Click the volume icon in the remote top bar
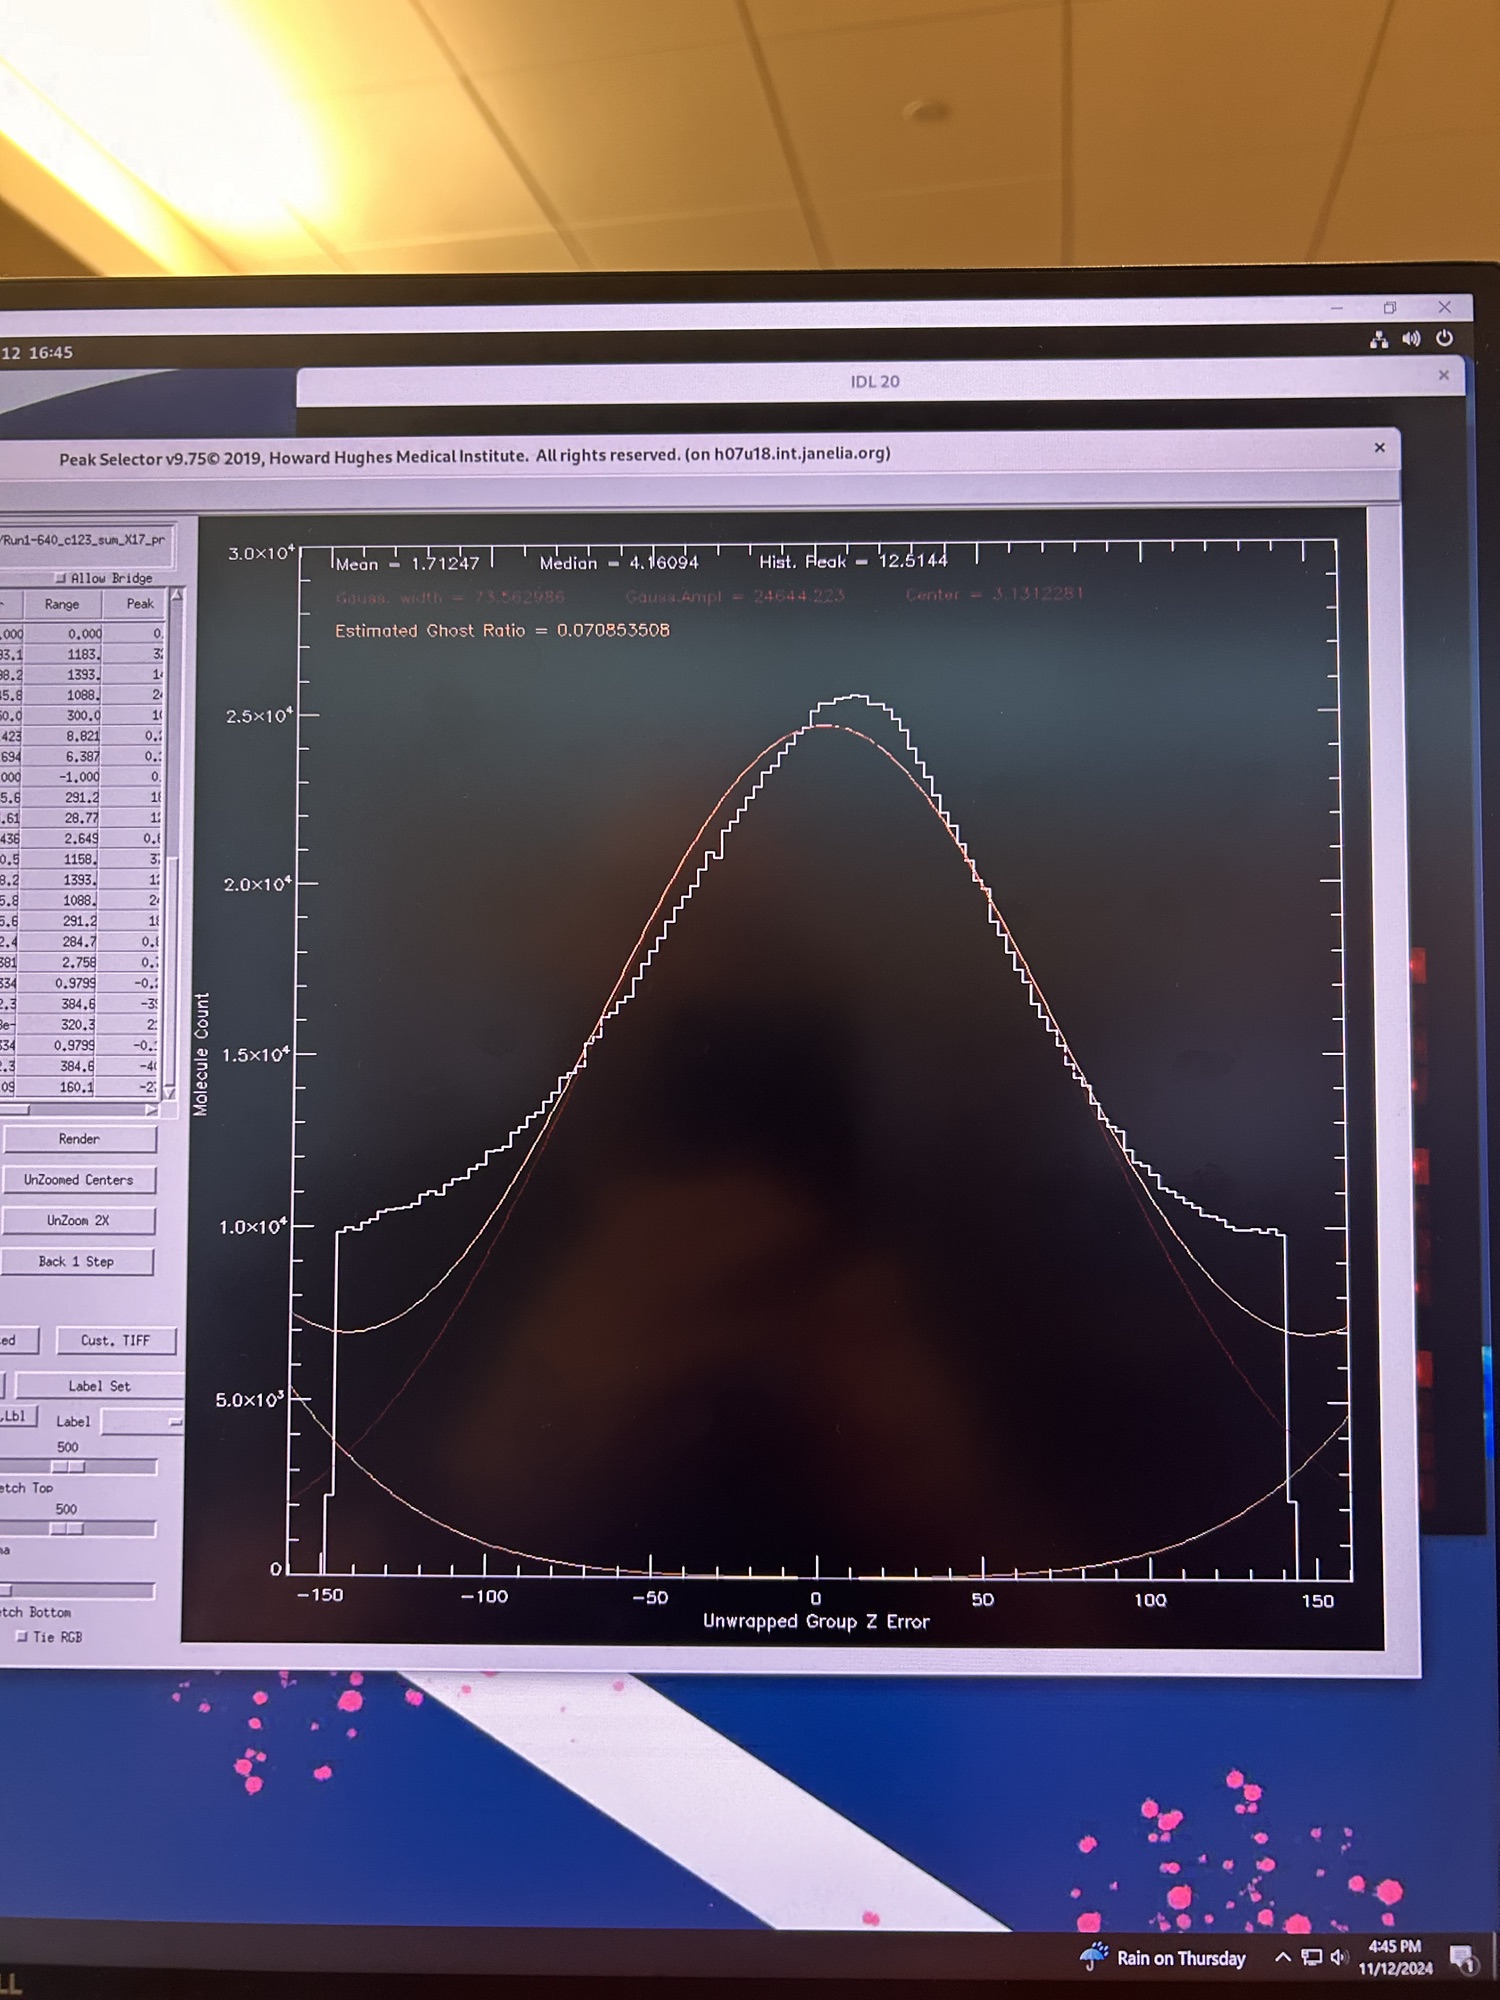The width and height of the screenshot is (1500, 2000). point(1411,339)
